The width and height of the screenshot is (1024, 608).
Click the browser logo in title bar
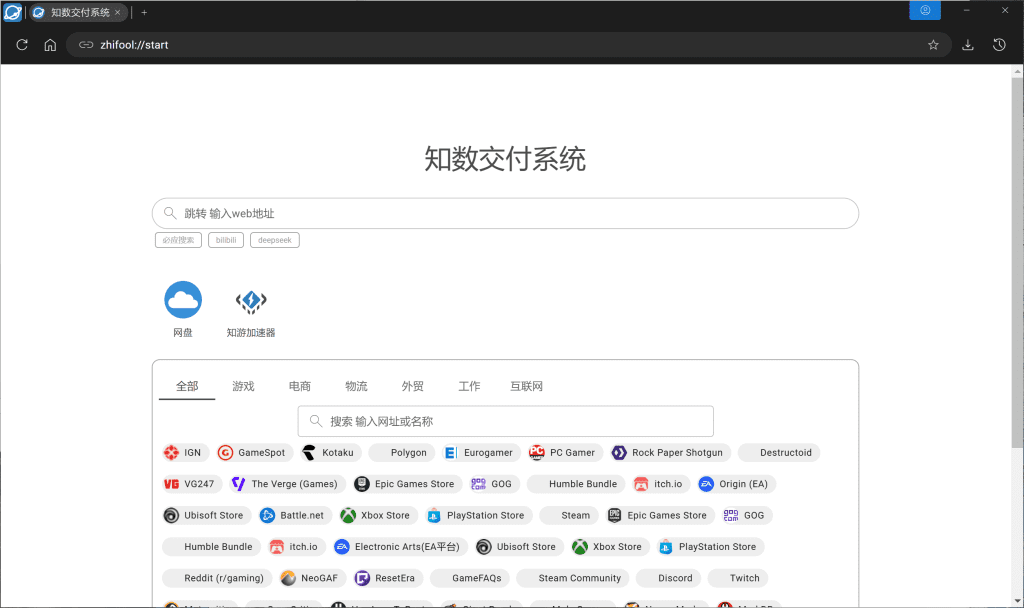pyautogui.click(x=12, y=12)
